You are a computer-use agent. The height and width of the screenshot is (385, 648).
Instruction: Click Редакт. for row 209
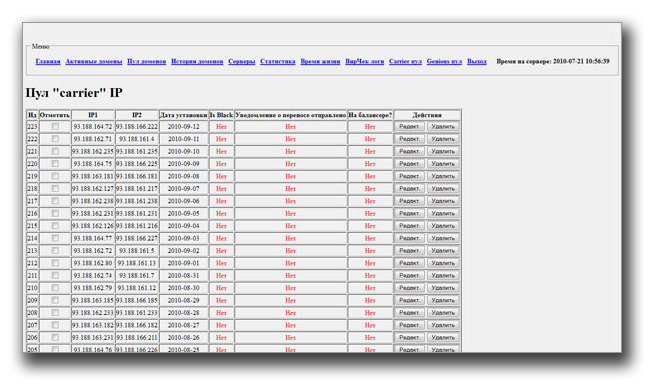[409, 300]
